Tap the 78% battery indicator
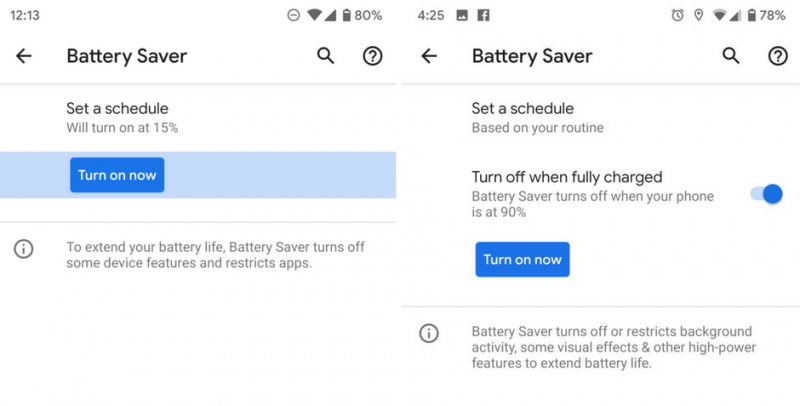 [x=765, y=16]
